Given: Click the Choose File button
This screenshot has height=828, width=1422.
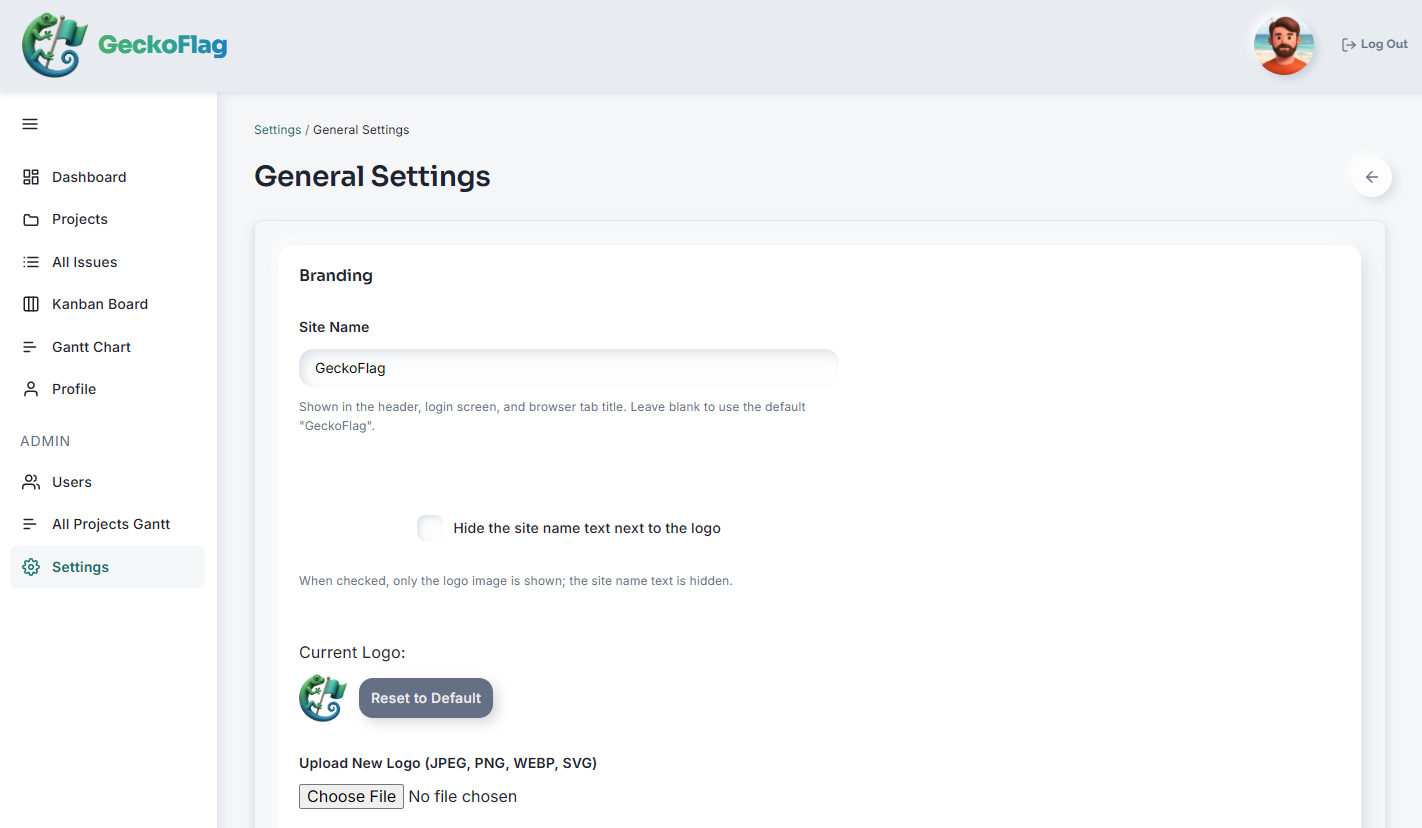Looking at the screenshot, I should pyautogui.click(x=351, y=796).
